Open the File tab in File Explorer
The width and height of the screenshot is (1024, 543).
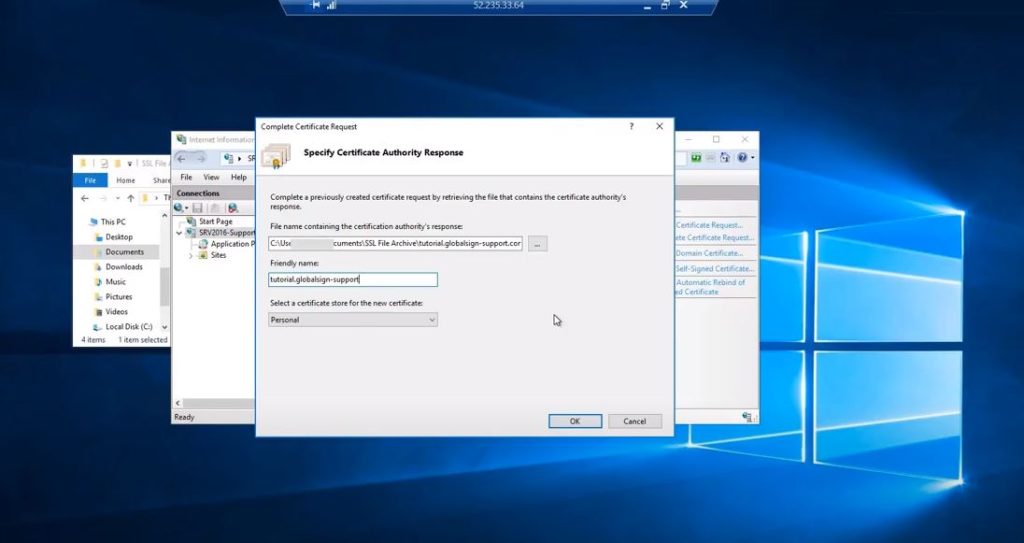[90, 180]
